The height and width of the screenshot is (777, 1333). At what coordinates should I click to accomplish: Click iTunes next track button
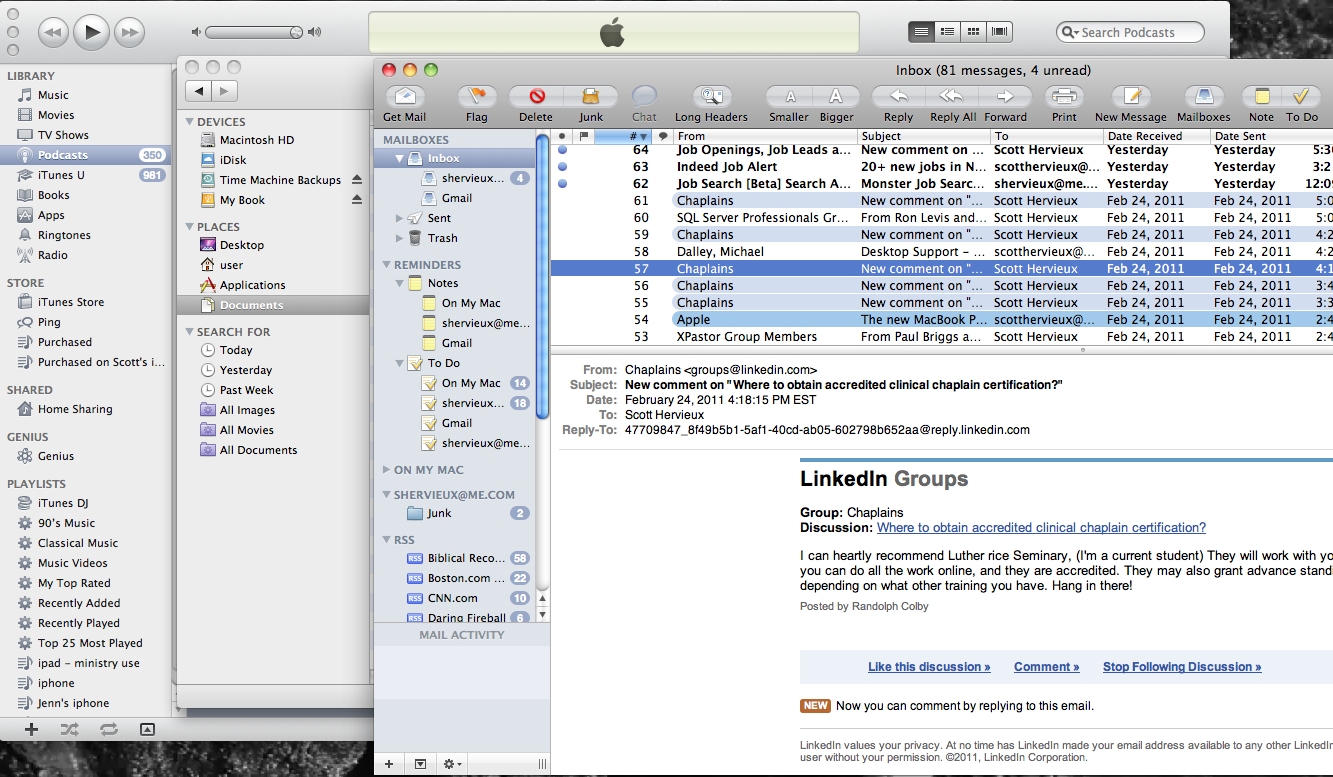(130, 32)
